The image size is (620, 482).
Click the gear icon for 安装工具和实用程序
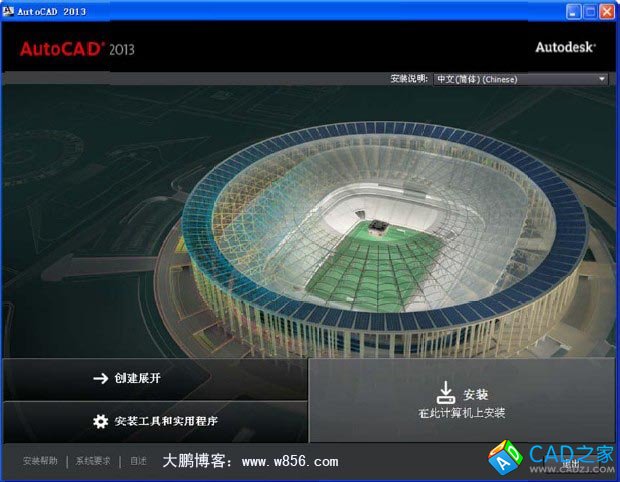click(x=100, y=421)
